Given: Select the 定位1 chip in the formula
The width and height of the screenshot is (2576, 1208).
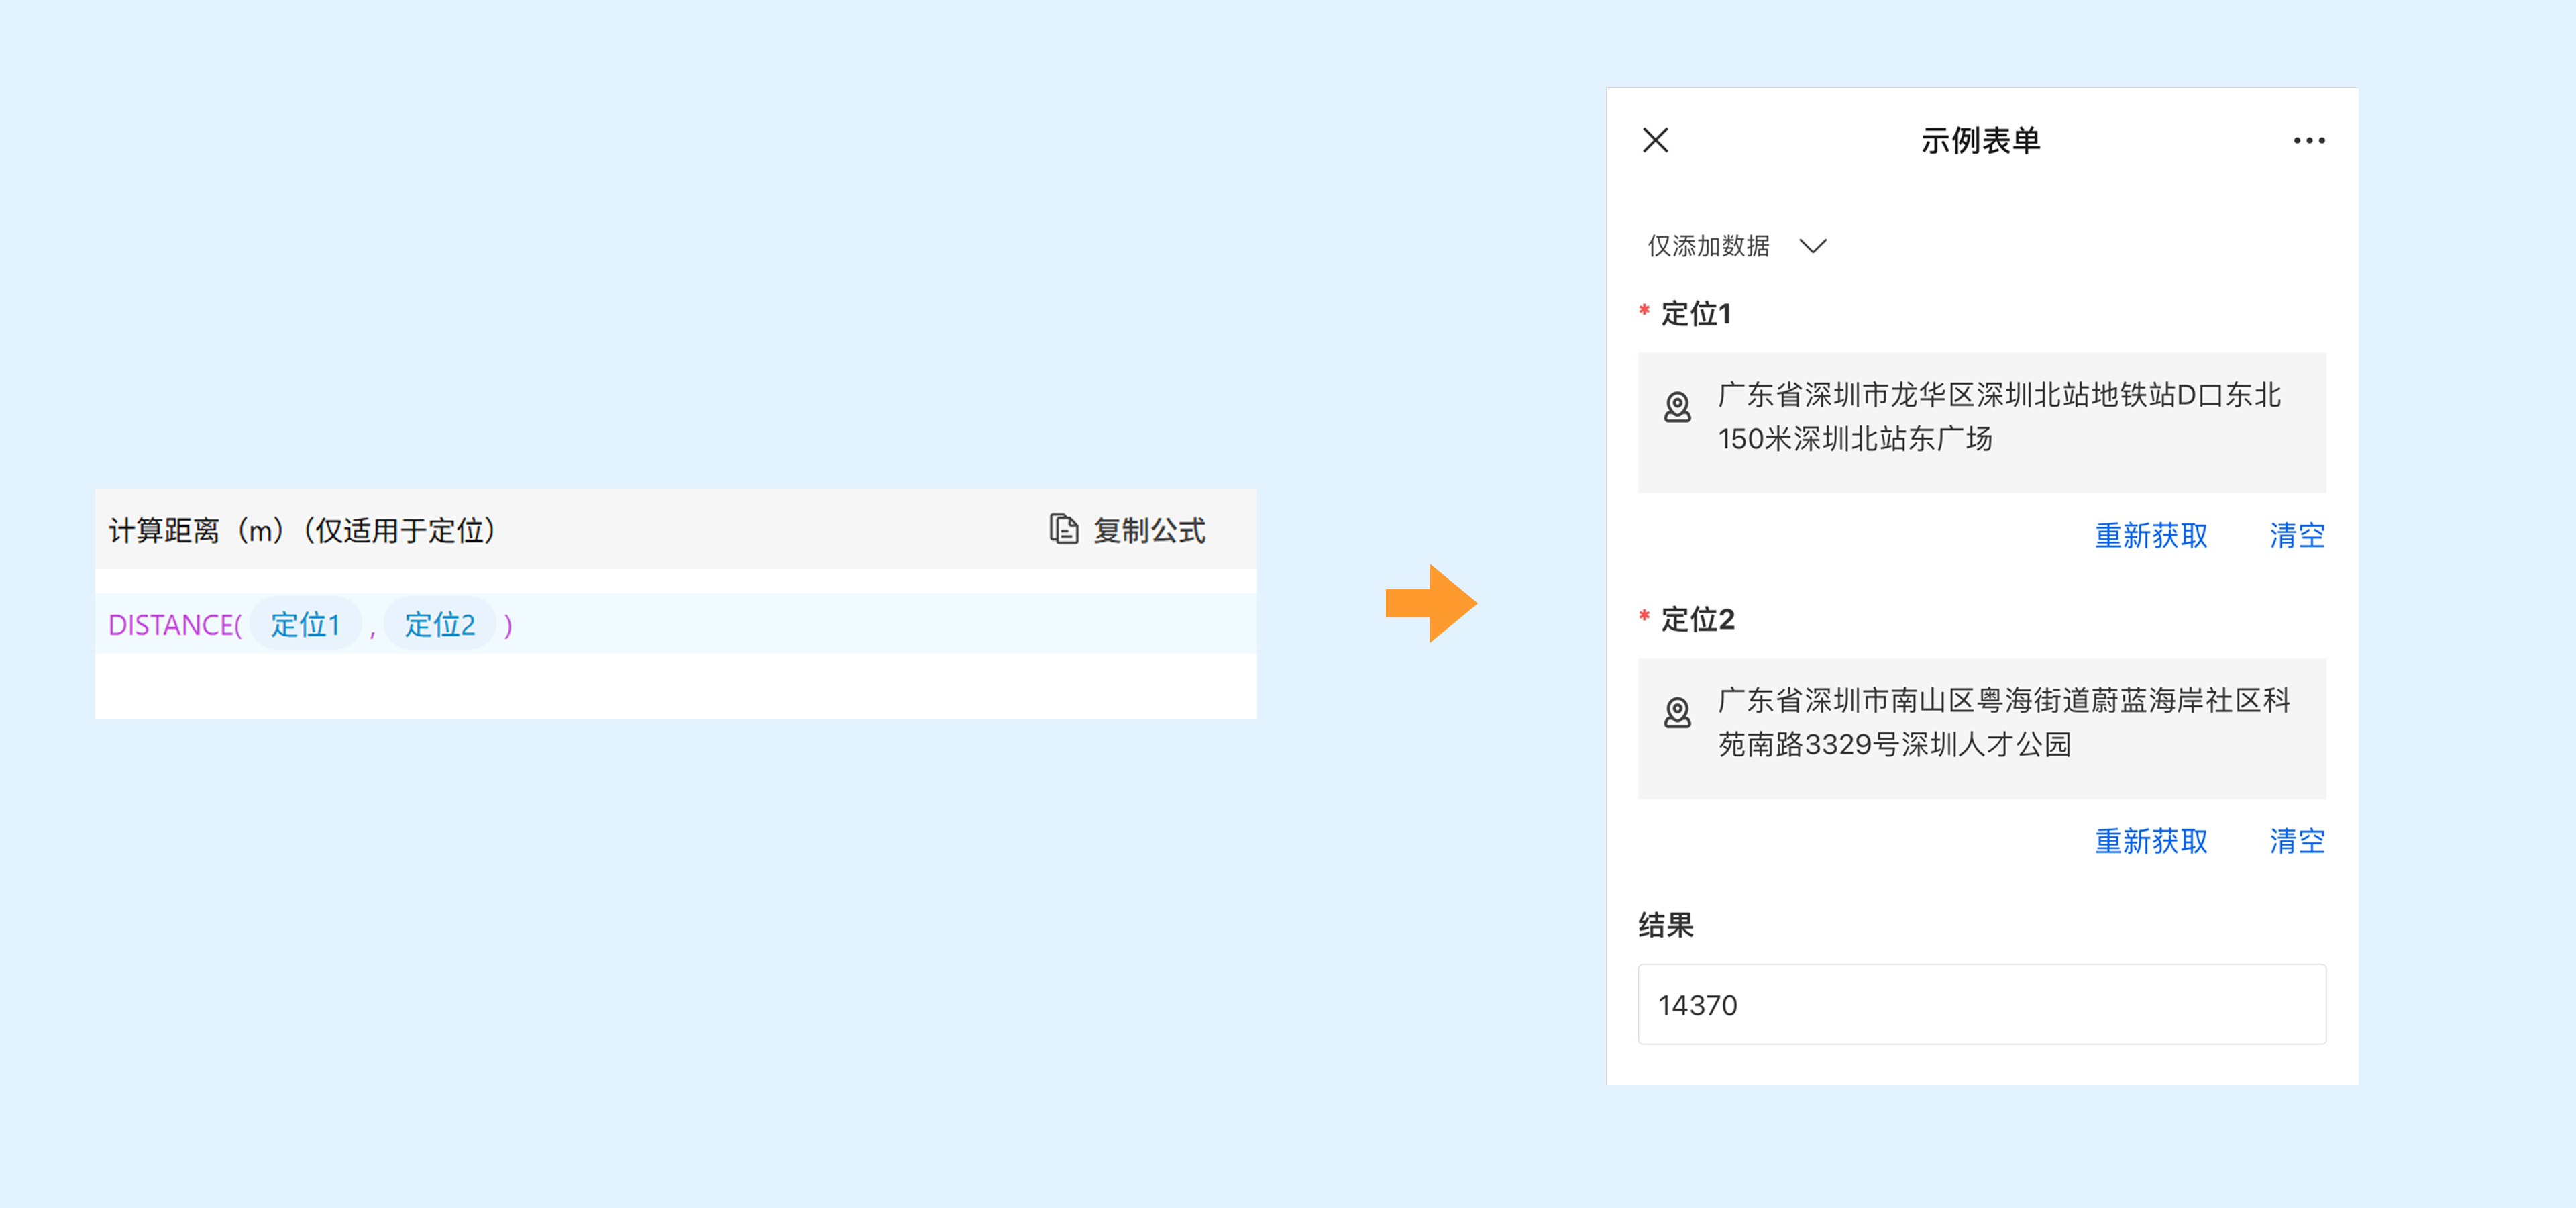Looking at the screenshot, I should (305, 624).
